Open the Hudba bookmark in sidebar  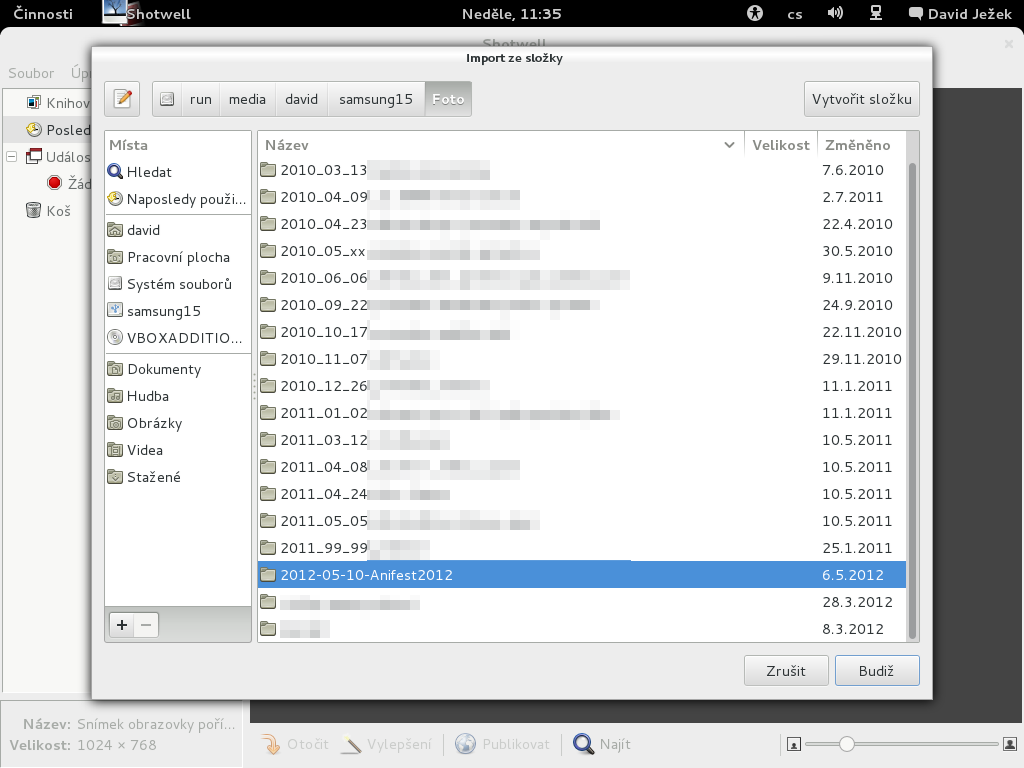[x=178, y=396]
